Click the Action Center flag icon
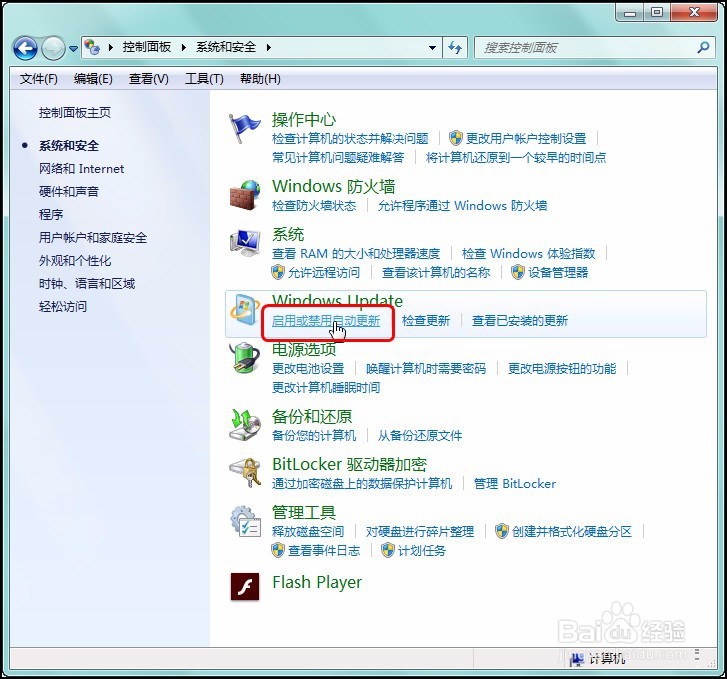The width and height of the screenshot is (727, 679). 244,128
